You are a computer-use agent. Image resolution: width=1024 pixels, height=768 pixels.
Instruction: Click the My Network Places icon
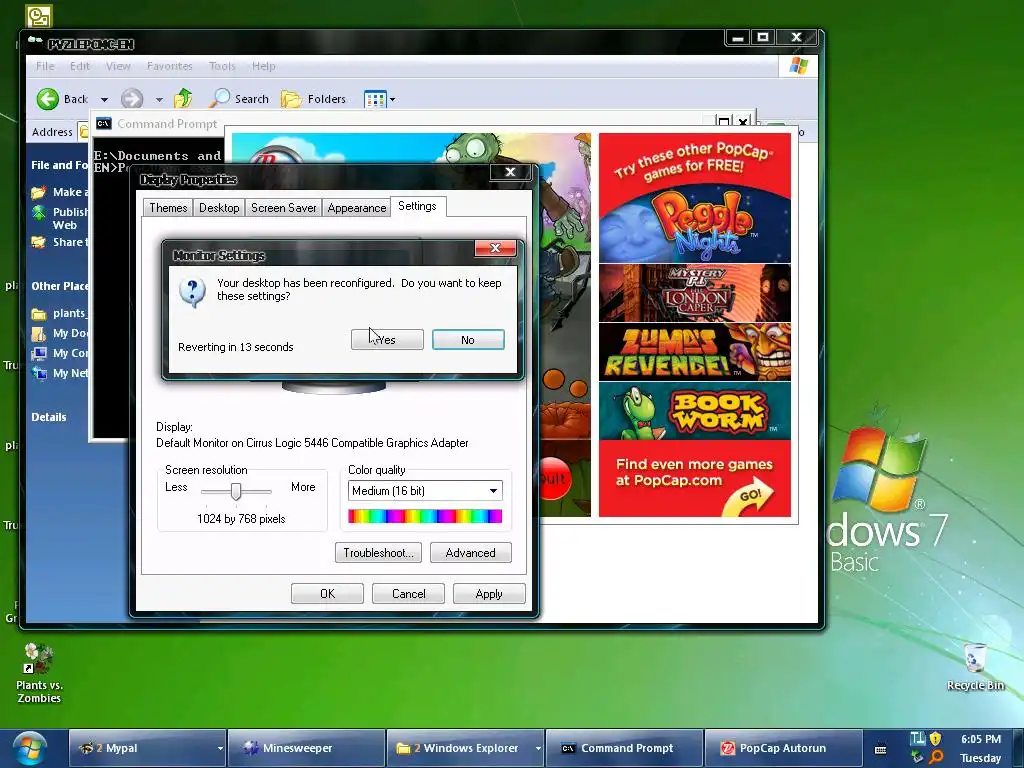pyautogui.click(x=39, y=374)
